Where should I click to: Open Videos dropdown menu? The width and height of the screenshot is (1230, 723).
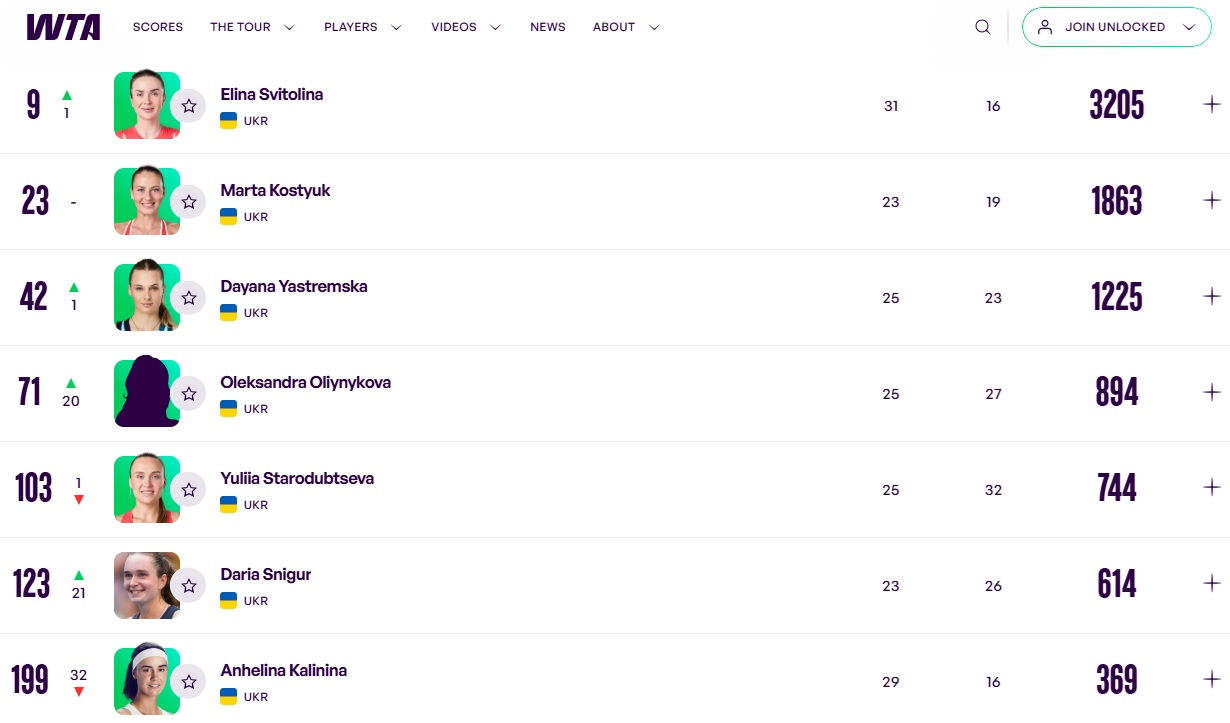click(x=465, y=27)
